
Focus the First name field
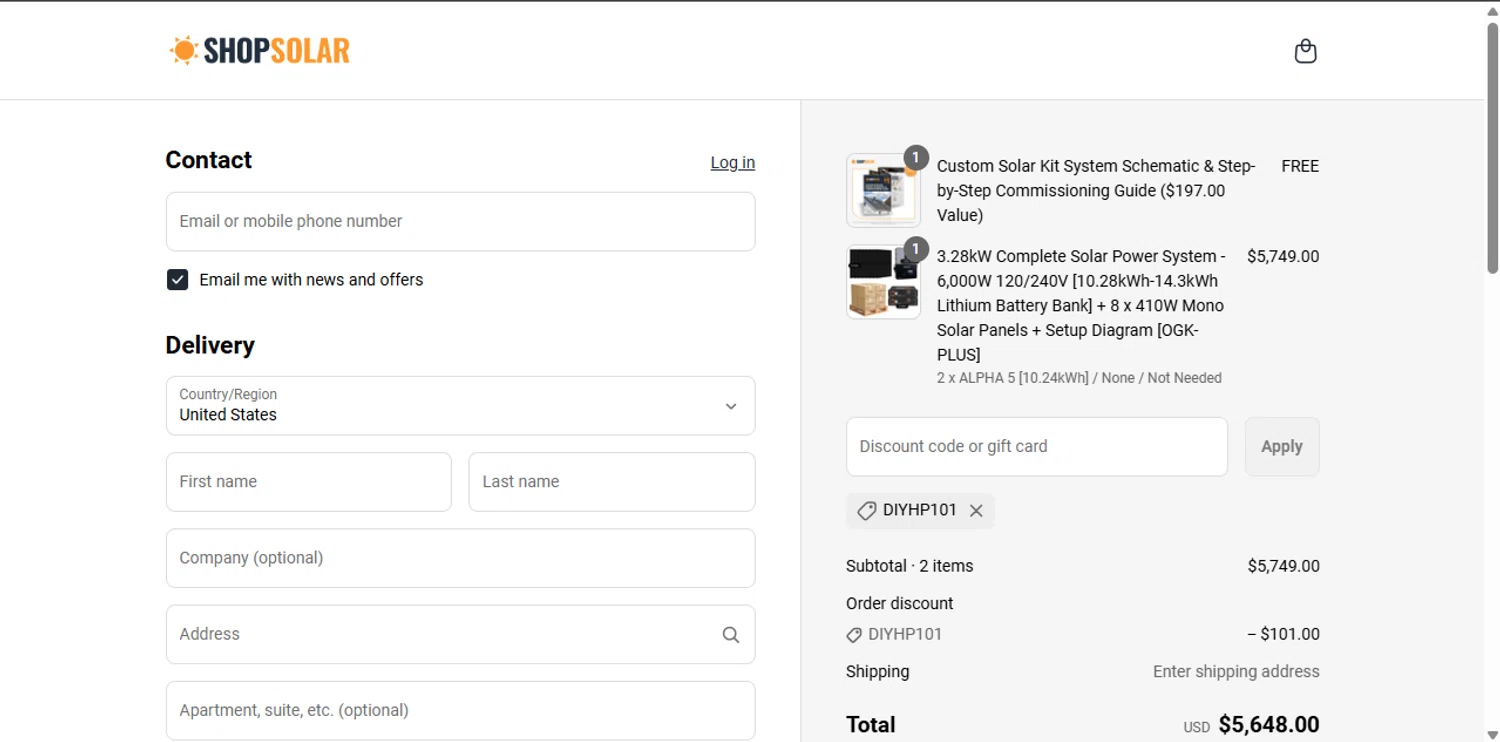click(x=309, y=482)
